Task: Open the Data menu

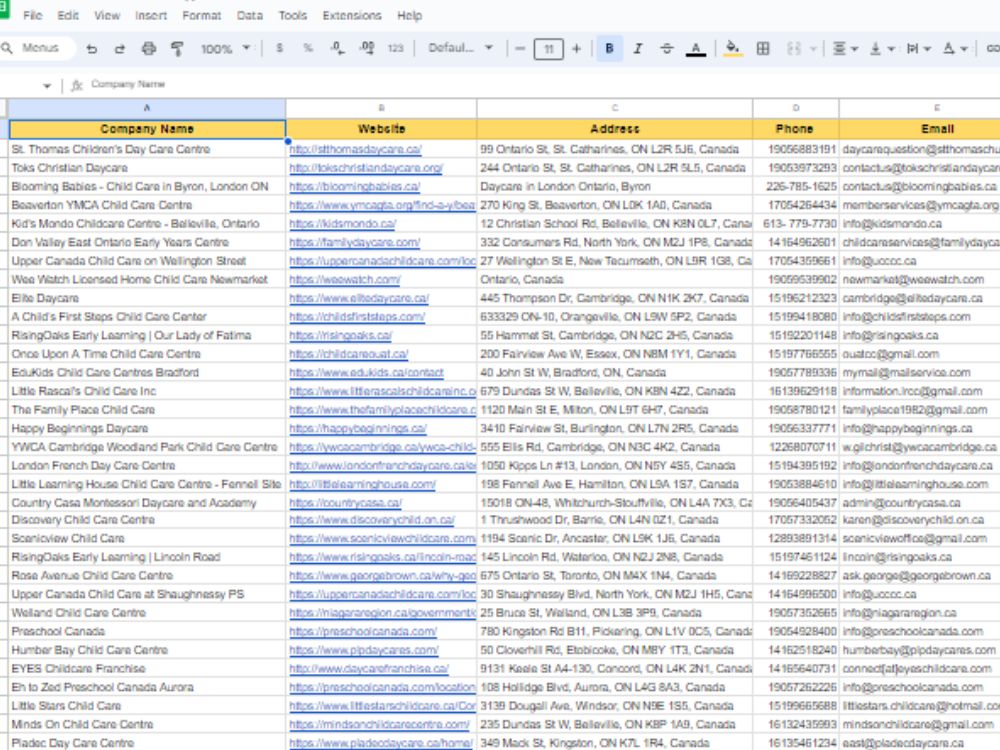Action: 249,15
